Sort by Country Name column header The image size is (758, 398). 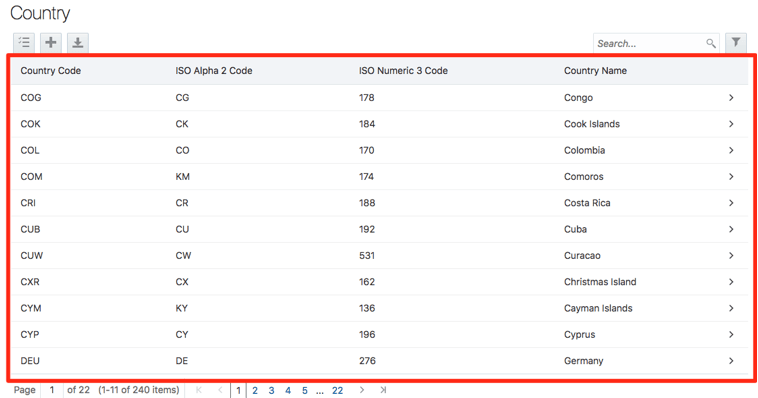click(595, 71)
